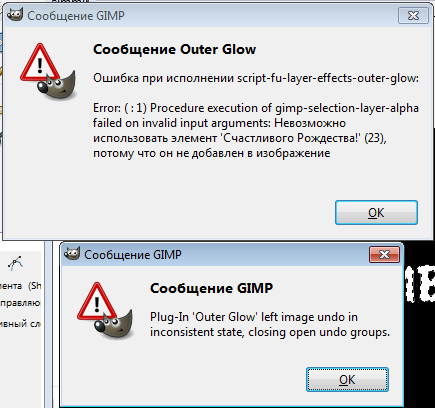Click the script-fu-layer-effects-outer-glow error line
This screenshot has width=435, height=408.
pyautogui.click(x=256, y=78)
